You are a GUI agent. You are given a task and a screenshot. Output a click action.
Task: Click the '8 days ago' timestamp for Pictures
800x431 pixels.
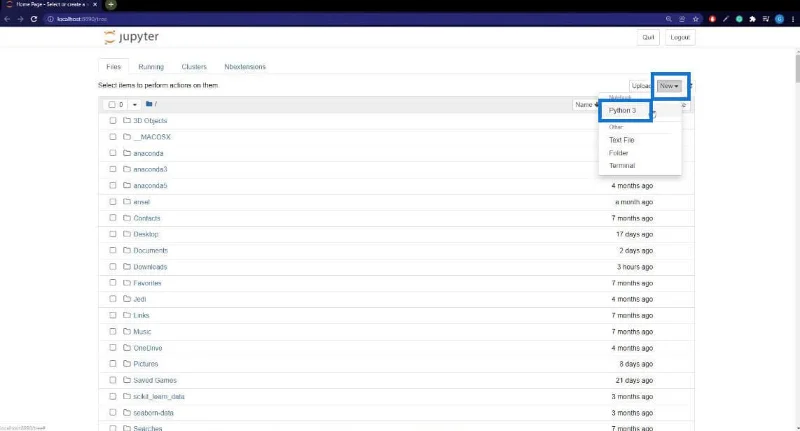coord(636,364)
